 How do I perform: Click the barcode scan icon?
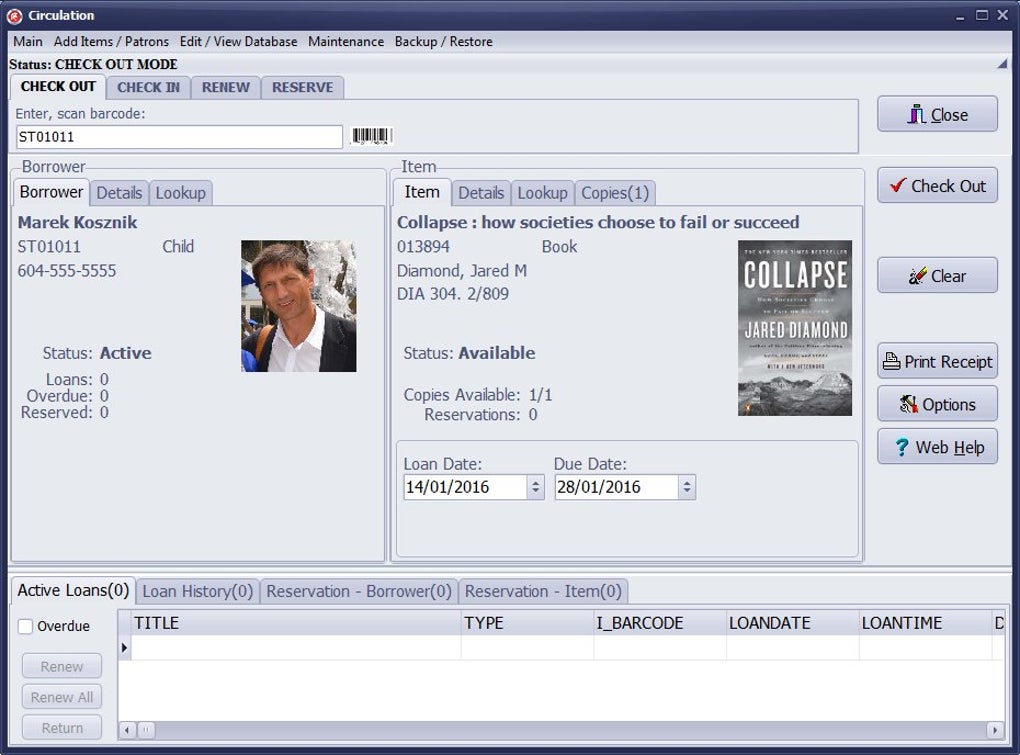coord(371,136)
